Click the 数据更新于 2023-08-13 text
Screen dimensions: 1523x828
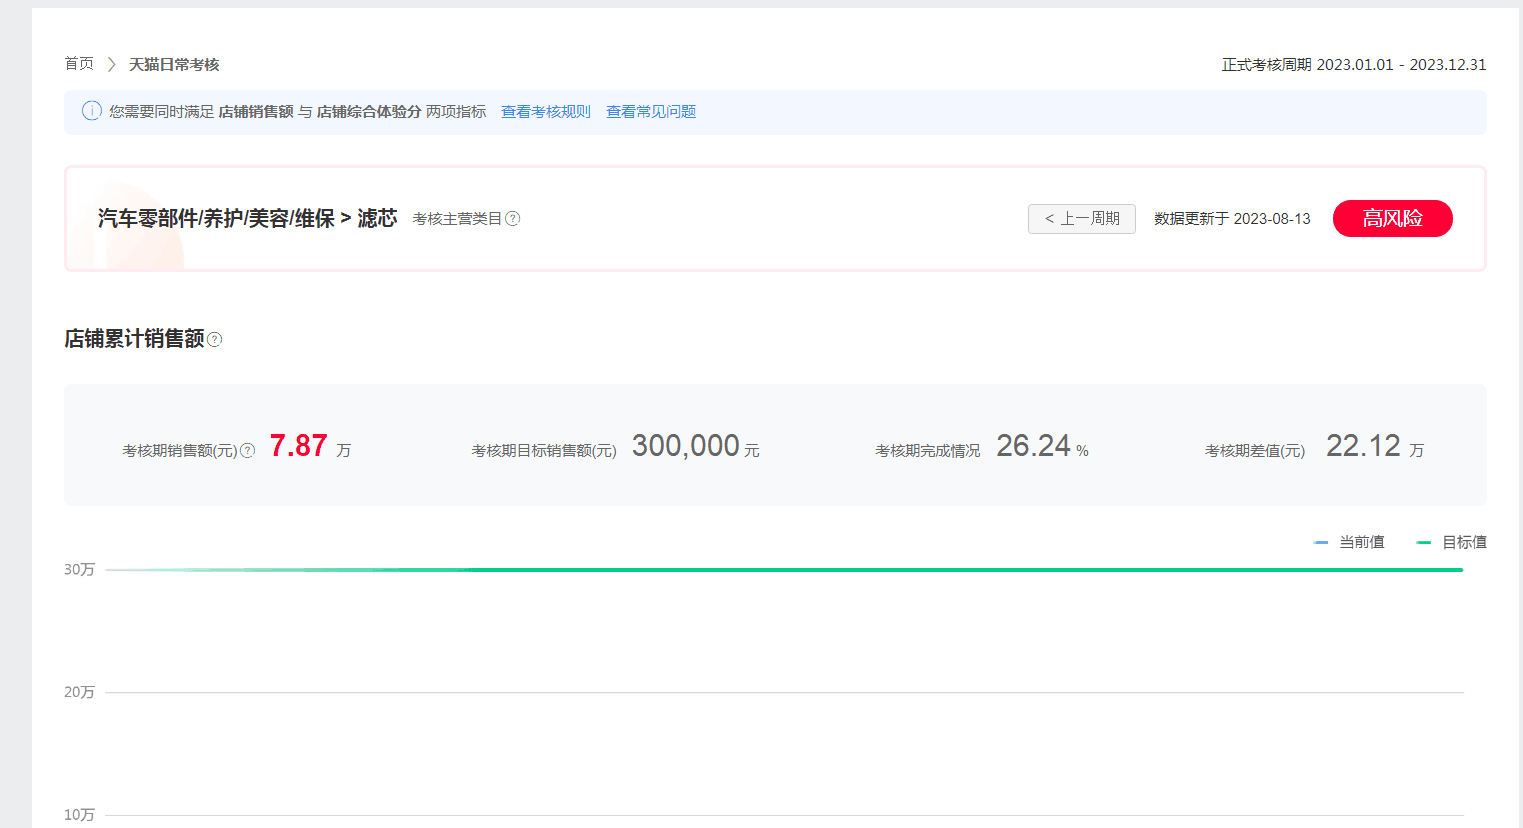tap(1232, 219)
